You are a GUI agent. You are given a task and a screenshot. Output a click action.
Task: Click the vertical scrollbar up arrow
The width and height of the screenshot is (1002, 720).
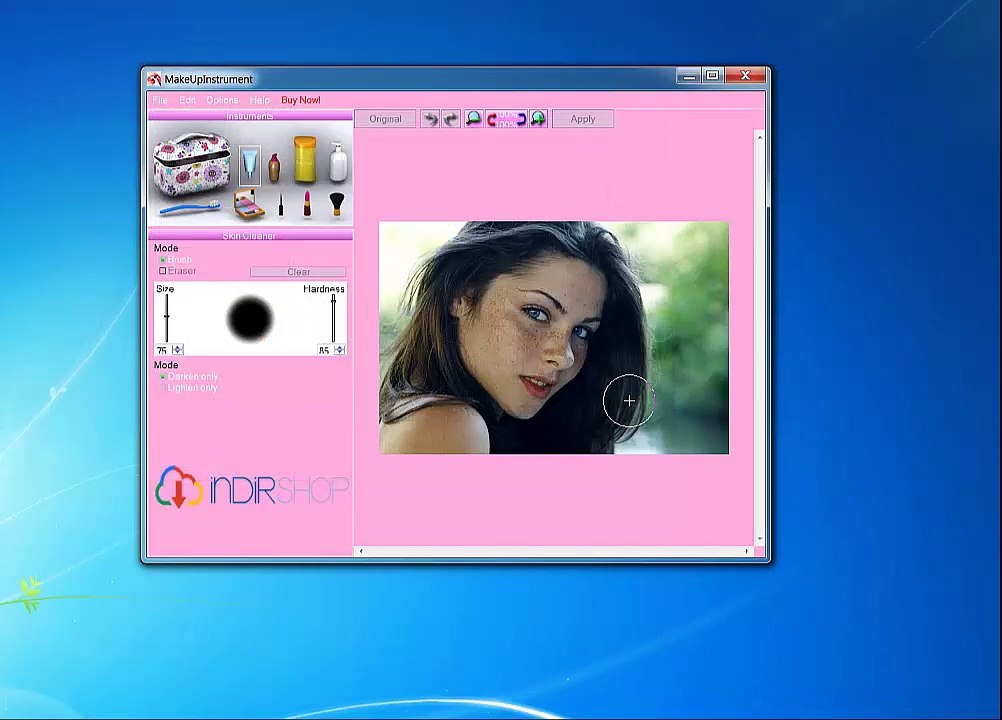pyautogui.click(x=760, y=137)
